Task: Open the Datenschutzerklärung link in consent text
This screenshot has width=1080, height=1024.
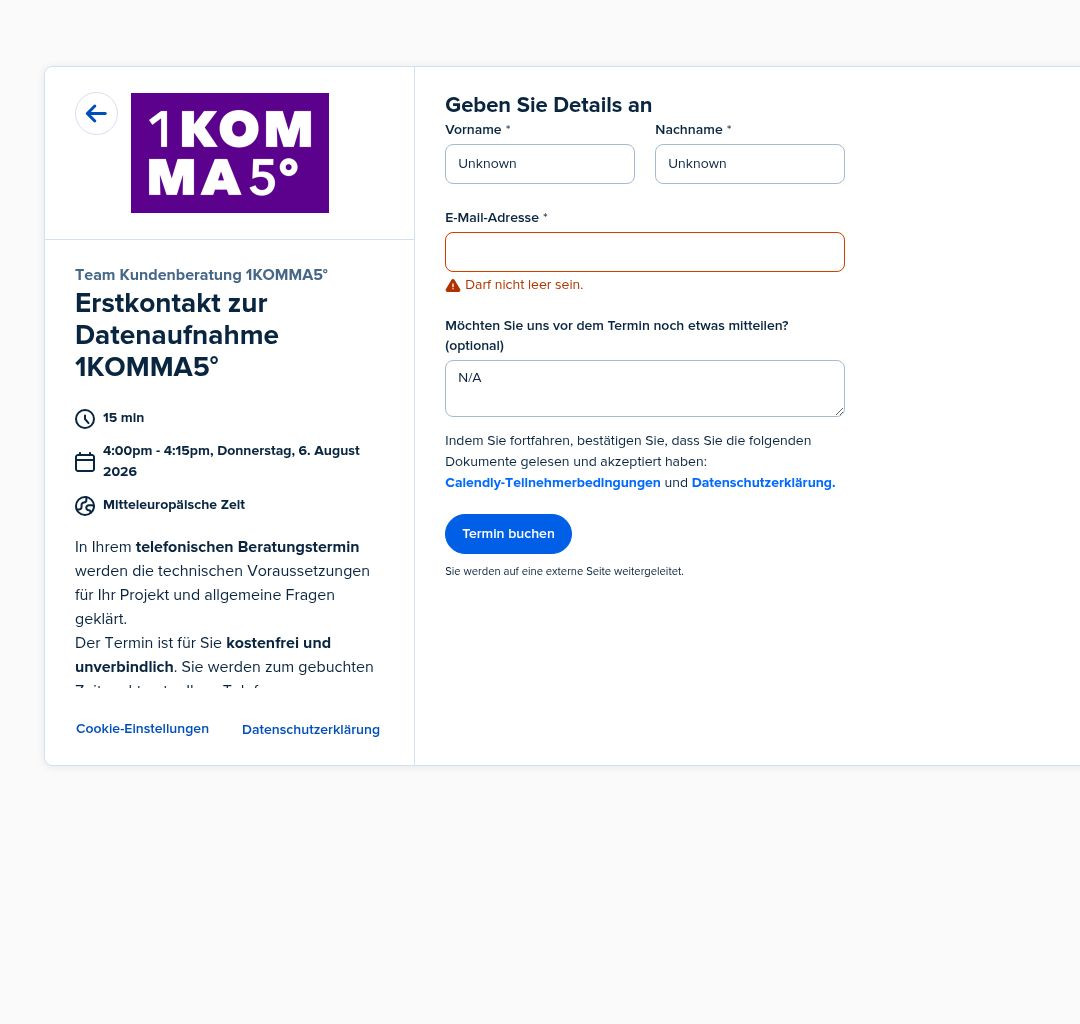Action: tap(763, 483)
